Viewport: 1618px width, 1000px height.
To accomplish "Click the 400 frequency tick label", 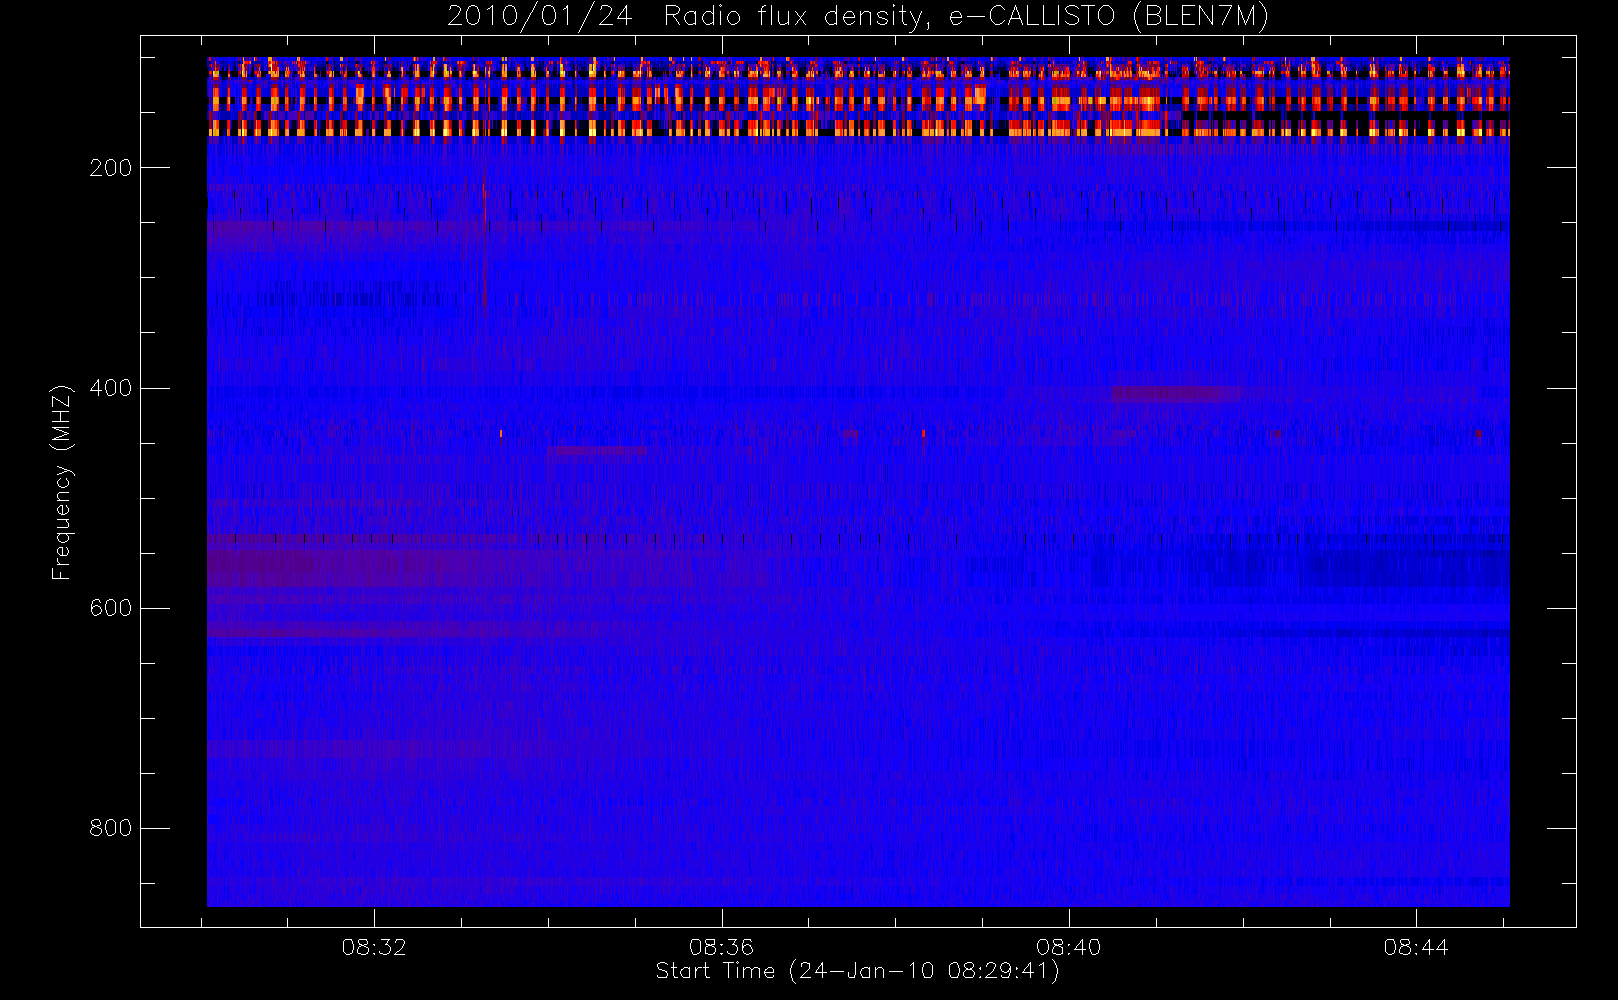I will click(111, 388).
